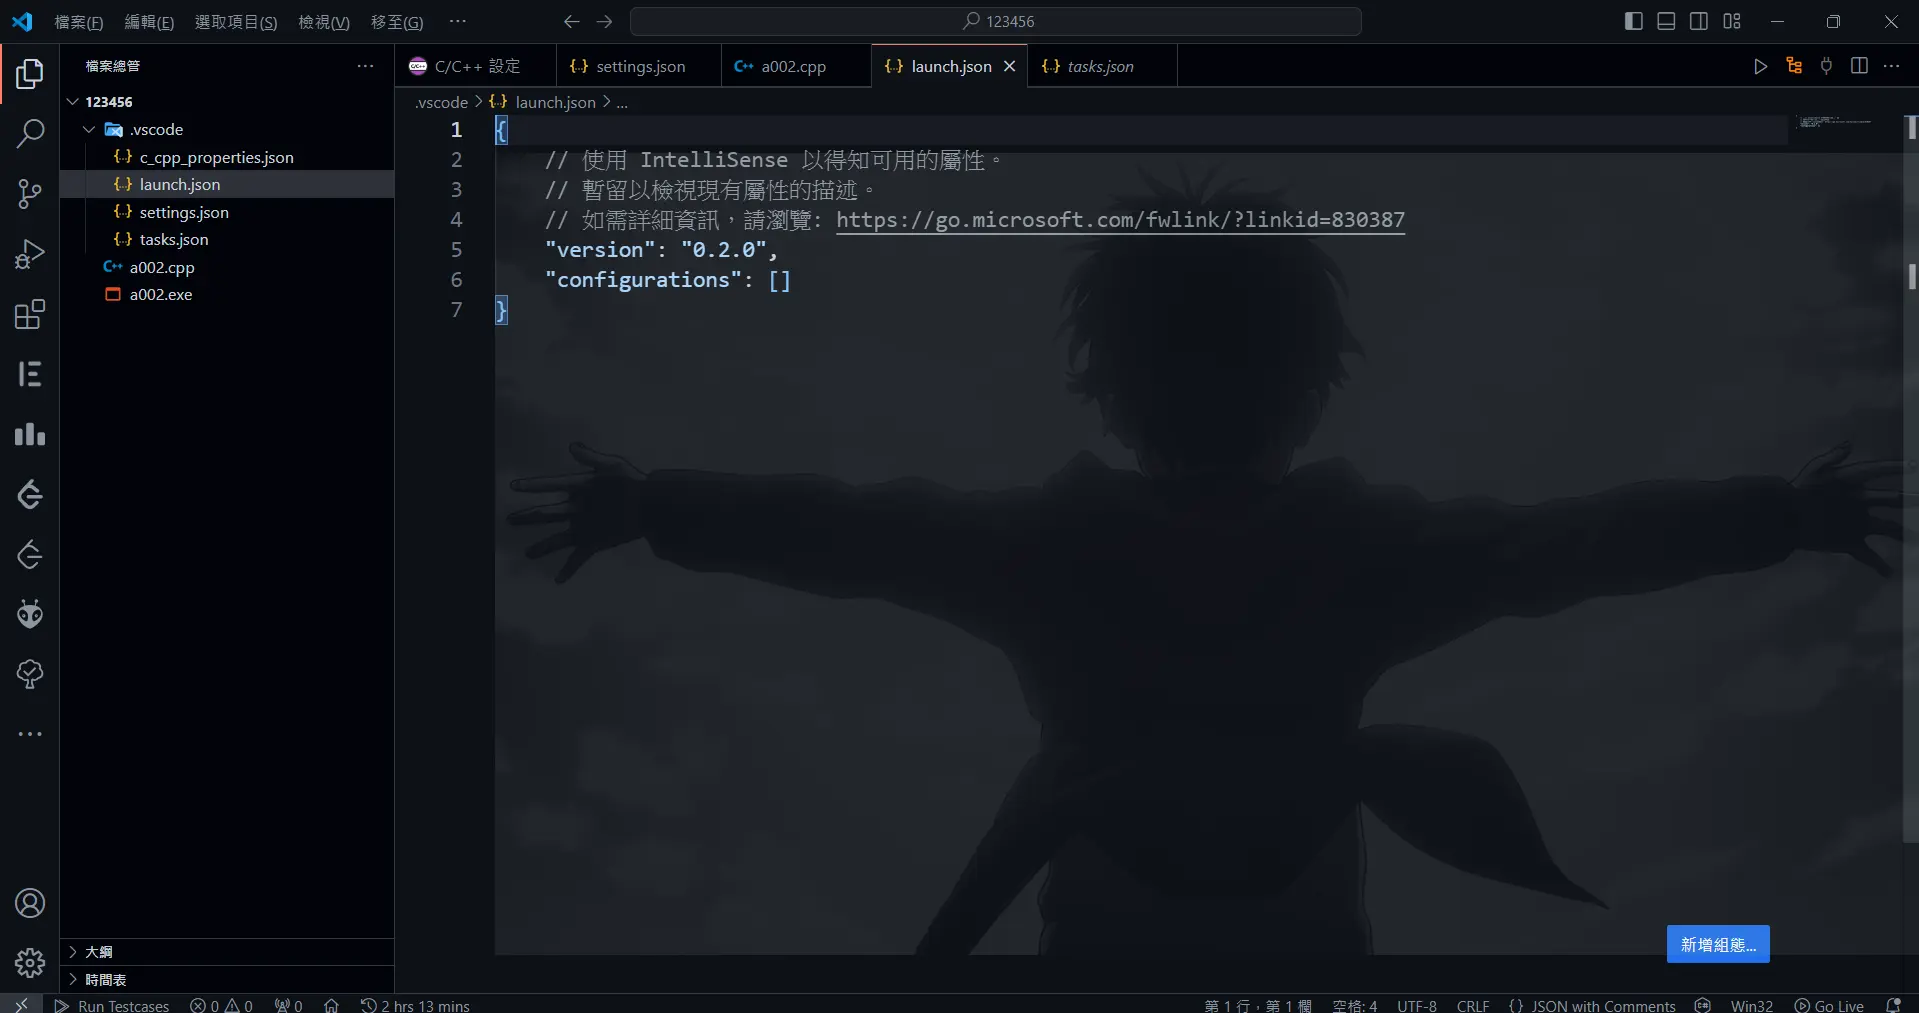Image resolution: width=1919 pixels, height=1013 pixels.
Task: Click the editor vertical scrollbar
Action: click(1911, 500)
